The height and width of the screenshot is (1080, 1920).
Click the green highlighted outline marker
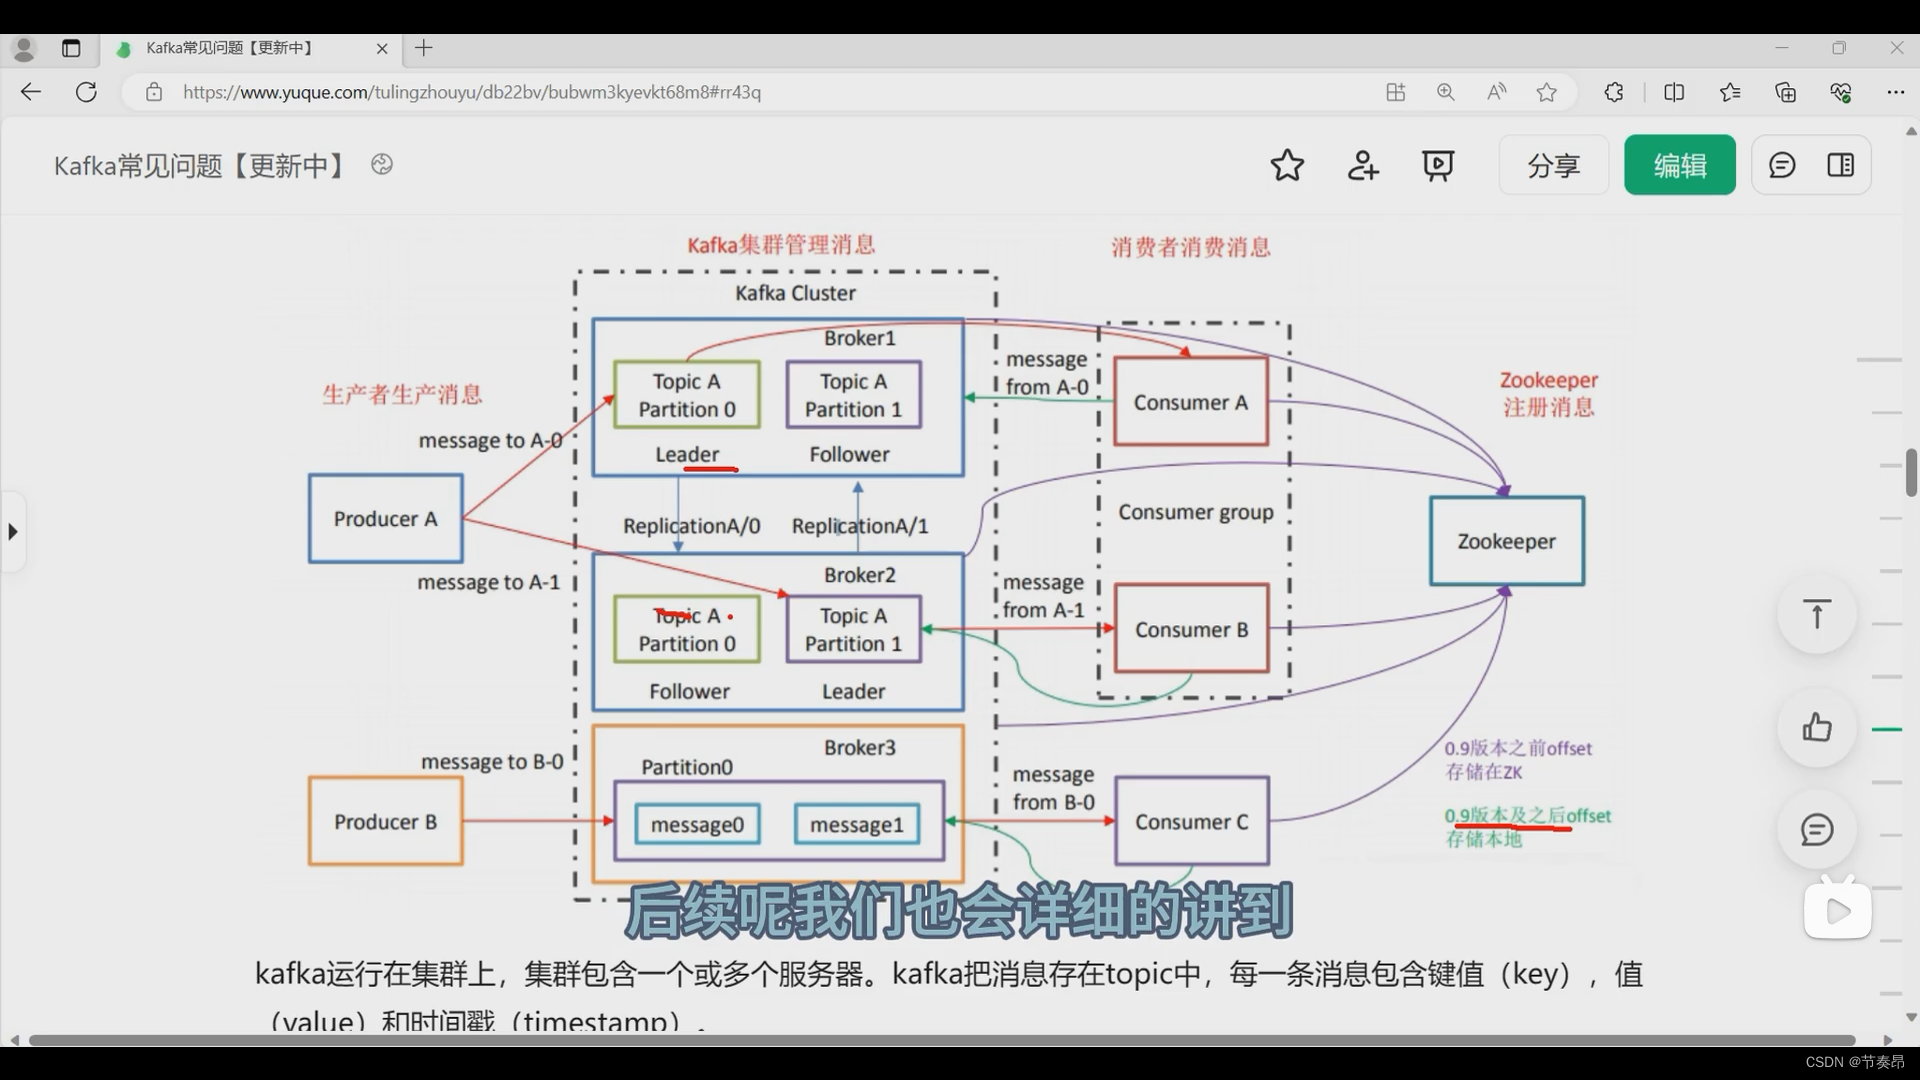1886,730
